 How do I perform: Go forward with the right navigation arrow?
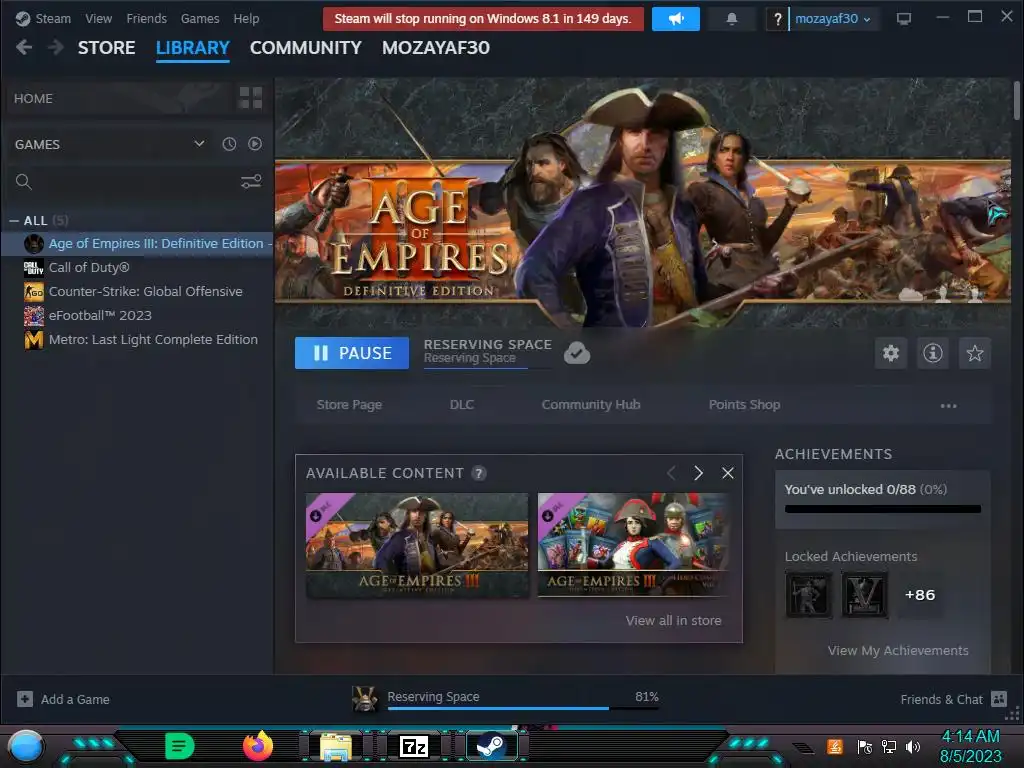[56, 47]
